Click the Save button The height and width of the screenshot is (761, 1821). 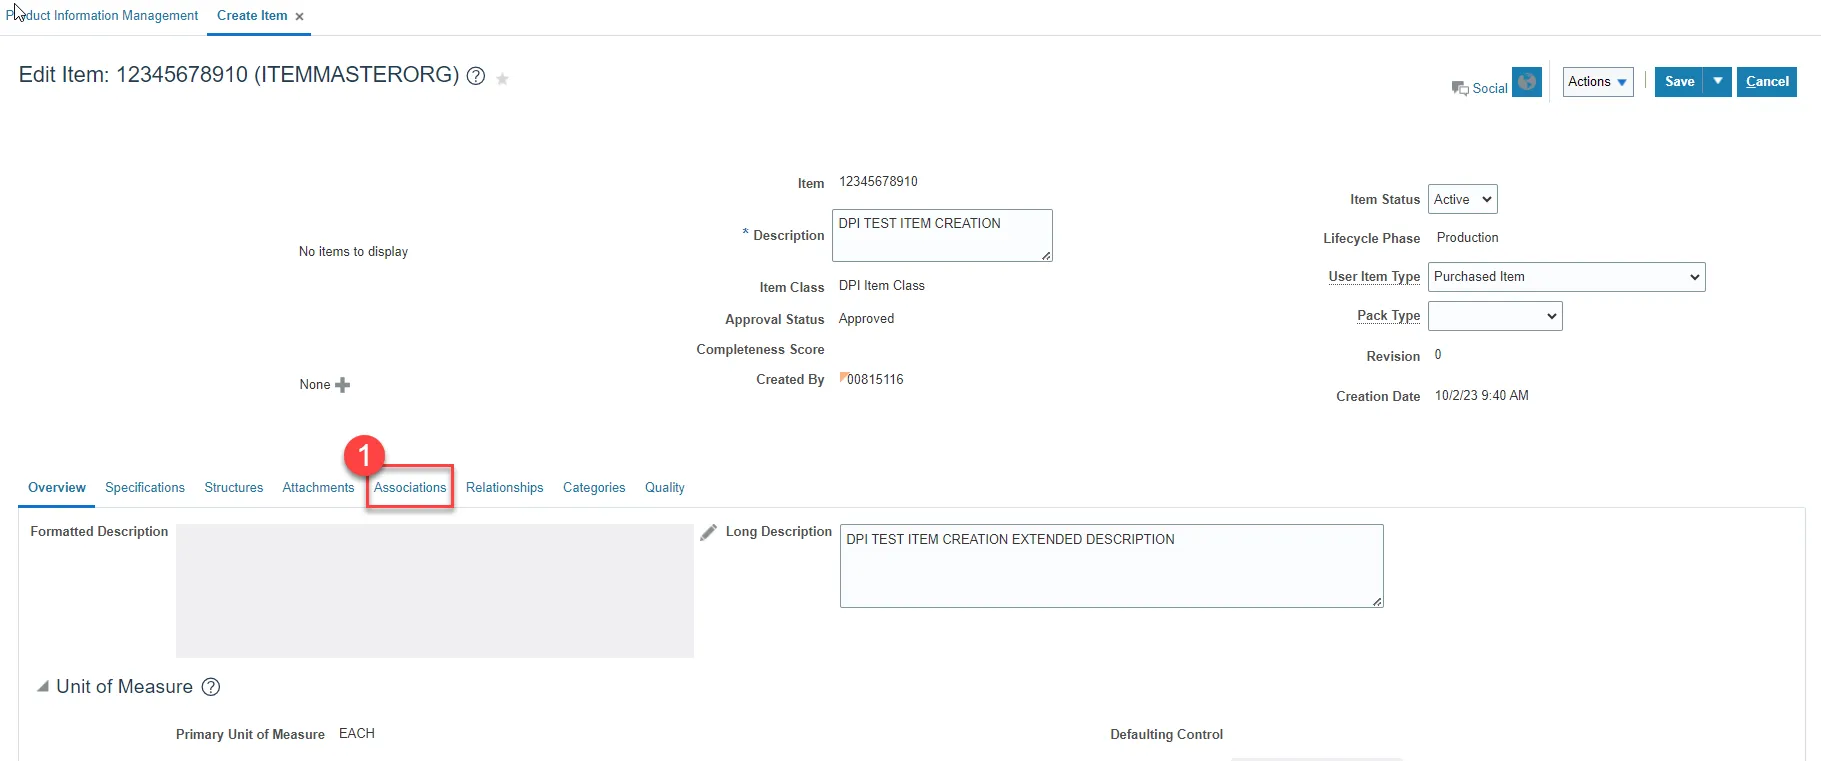coord(1680,82)
